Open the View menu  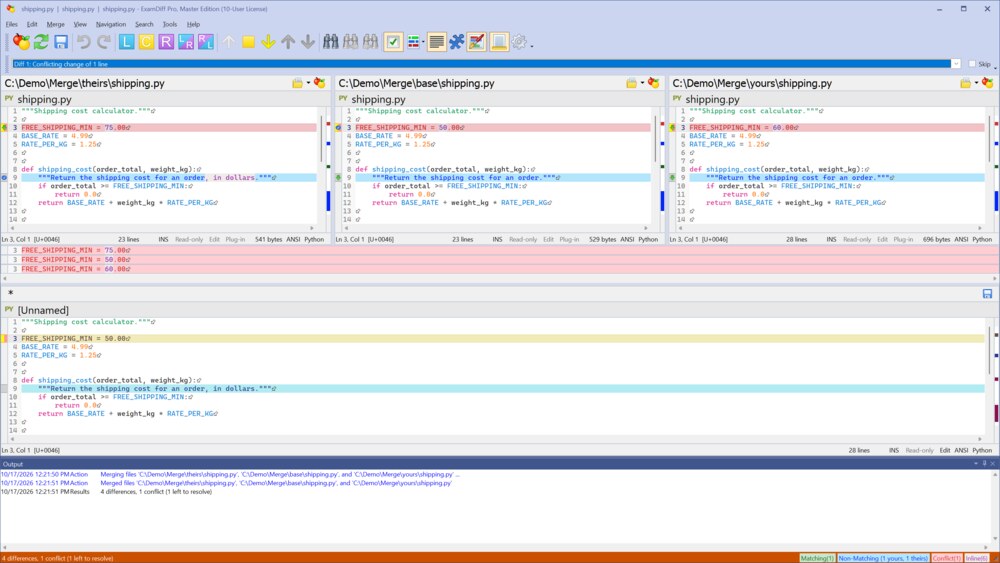point(80,24)
